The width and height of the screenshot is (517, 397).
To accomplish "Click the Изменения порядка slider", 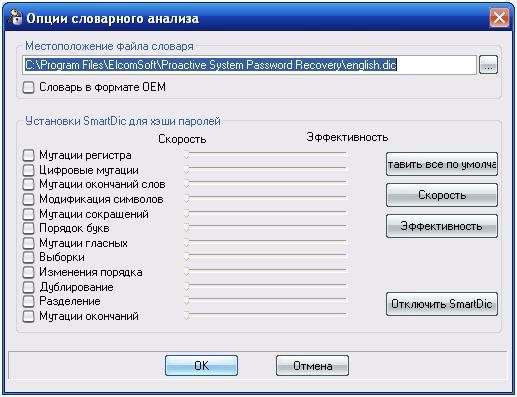I will click(265, 272).
